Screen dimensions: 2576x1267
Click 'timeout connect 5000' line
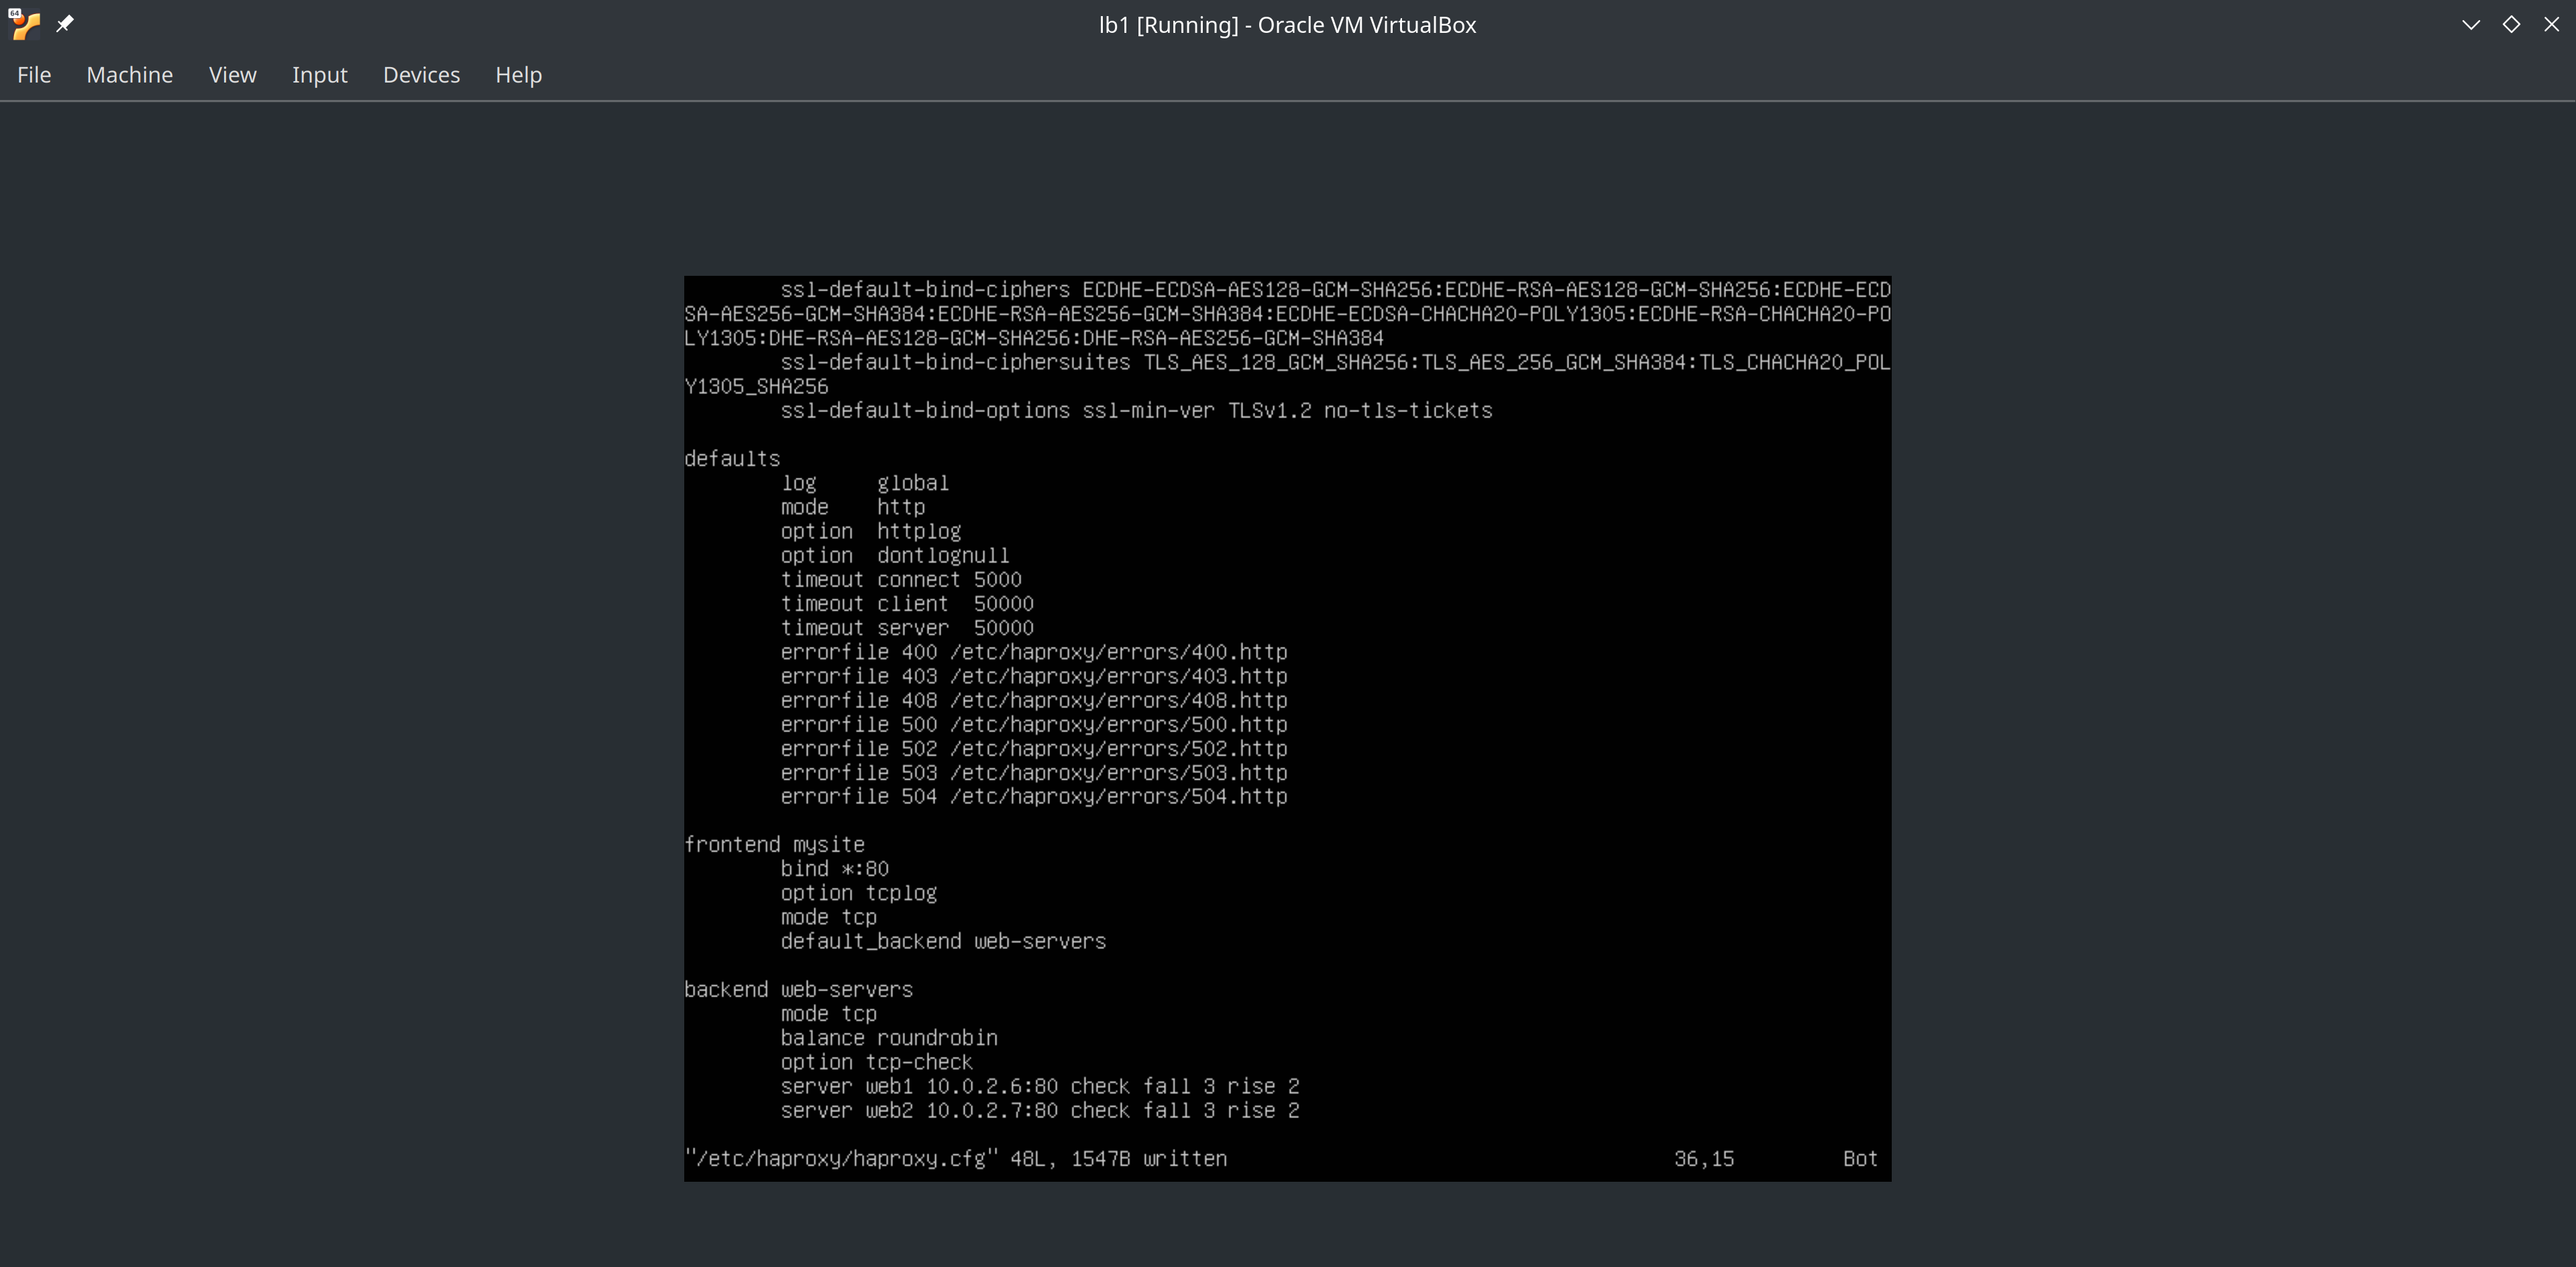pyautogui.click(x=901, y=580)
